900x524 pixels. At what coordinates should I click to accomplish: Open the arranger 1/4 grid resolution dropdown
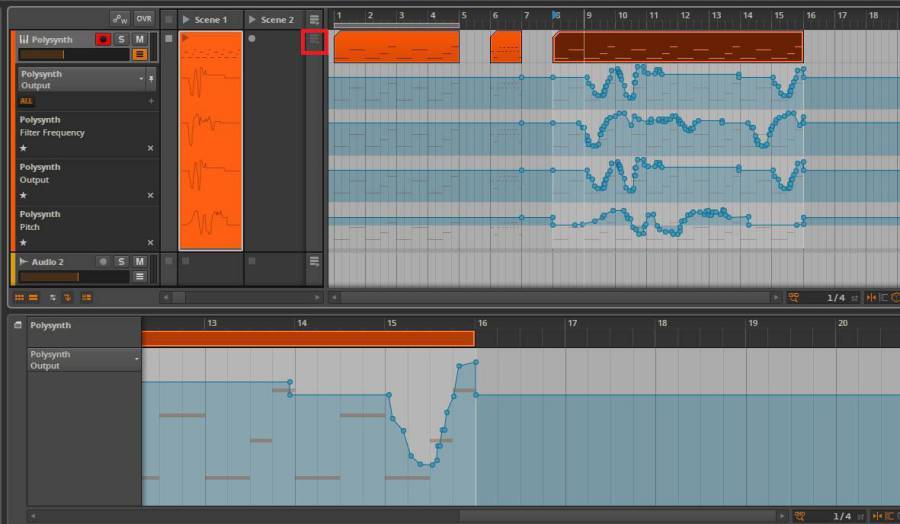835,298
